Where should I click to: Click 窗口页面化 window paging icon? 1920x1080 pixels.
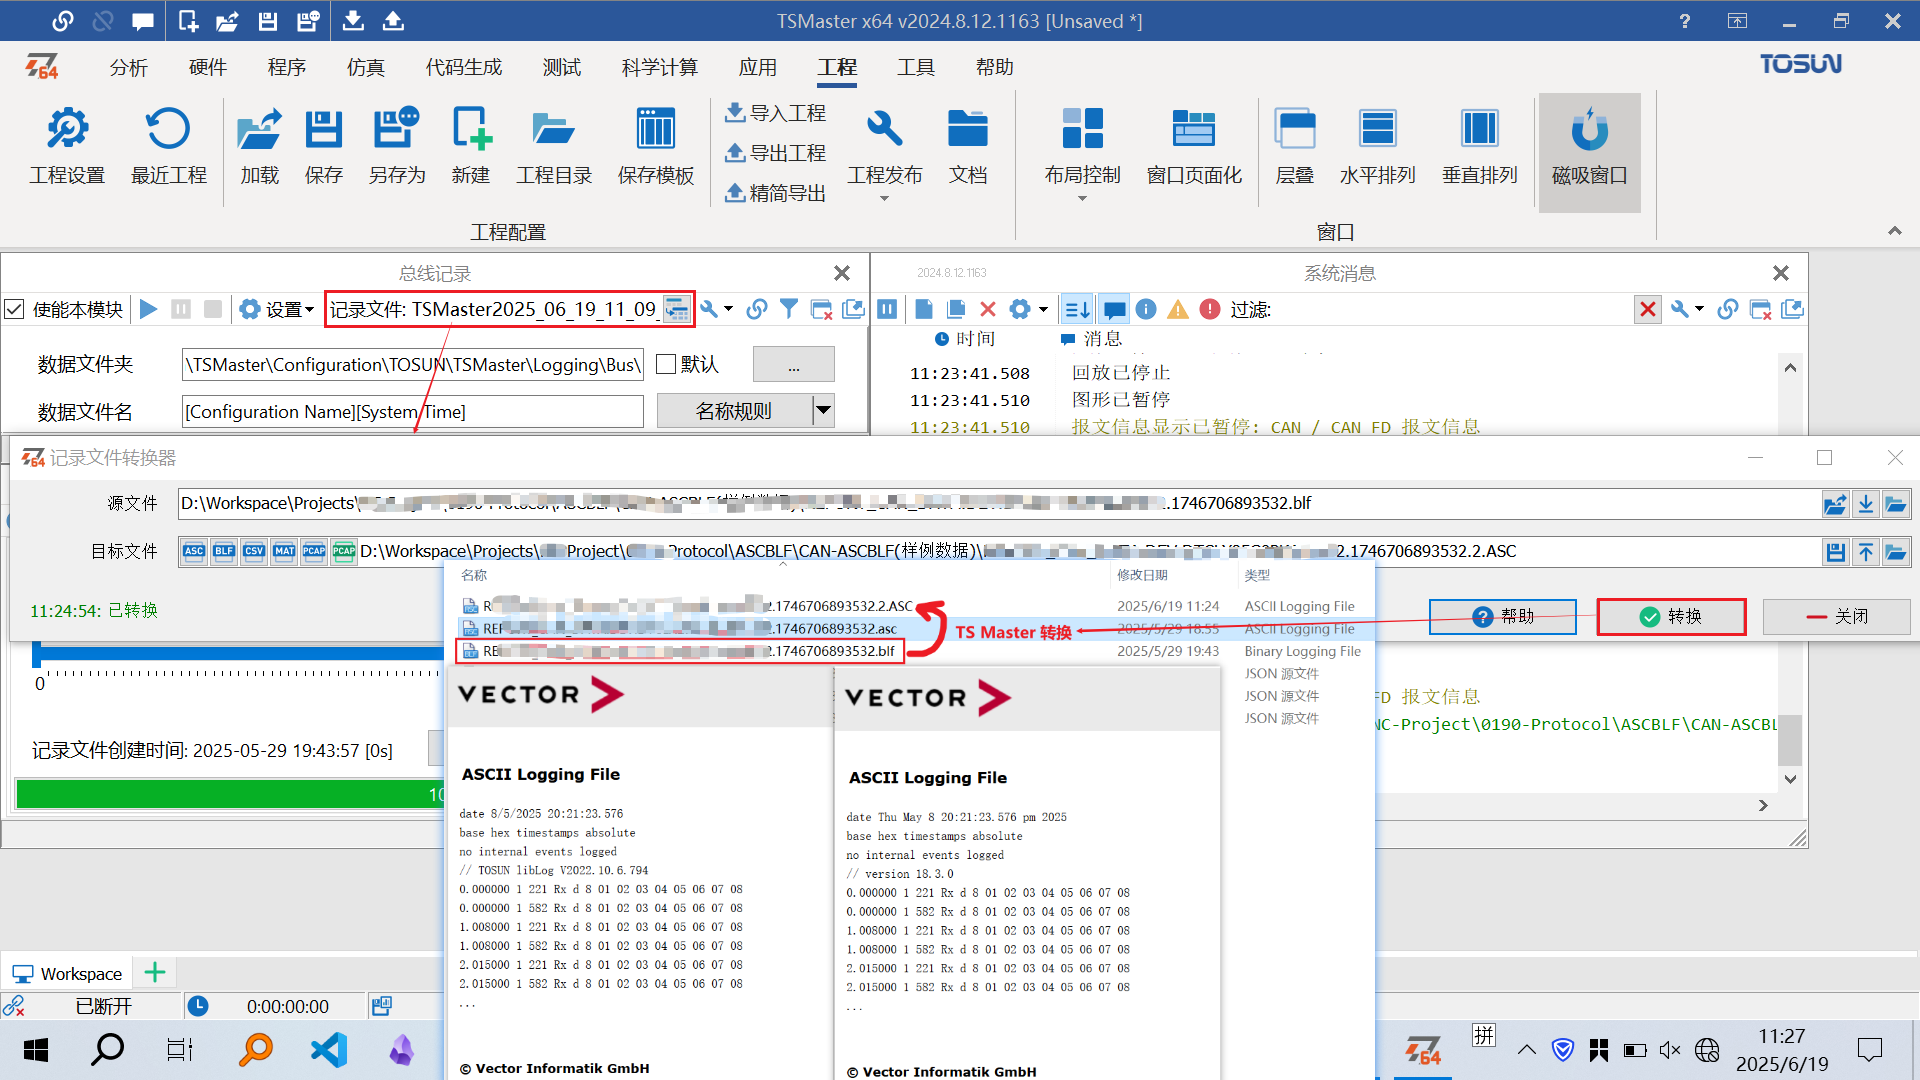(x=1194, y=147)
